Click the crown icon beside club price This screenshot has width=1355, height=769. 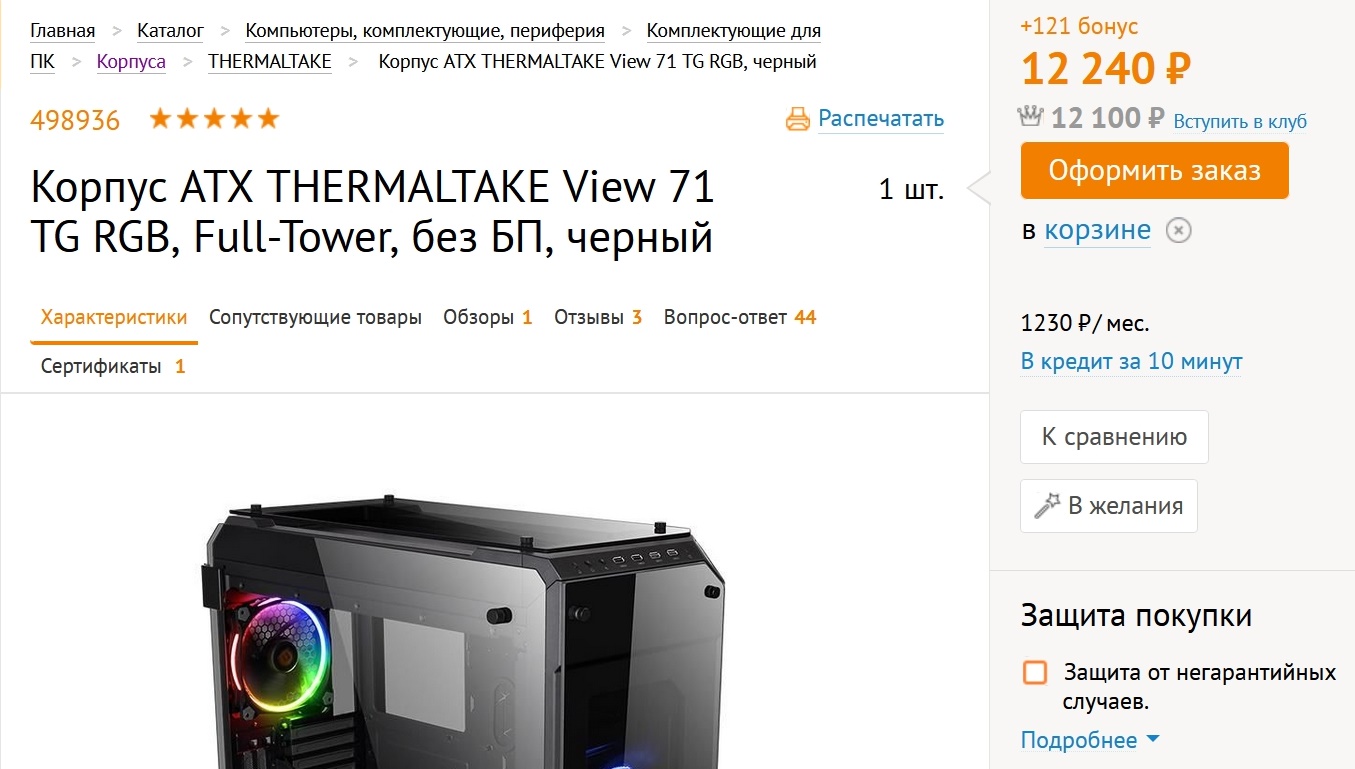pyautogui.click(x=1031, y=117)
